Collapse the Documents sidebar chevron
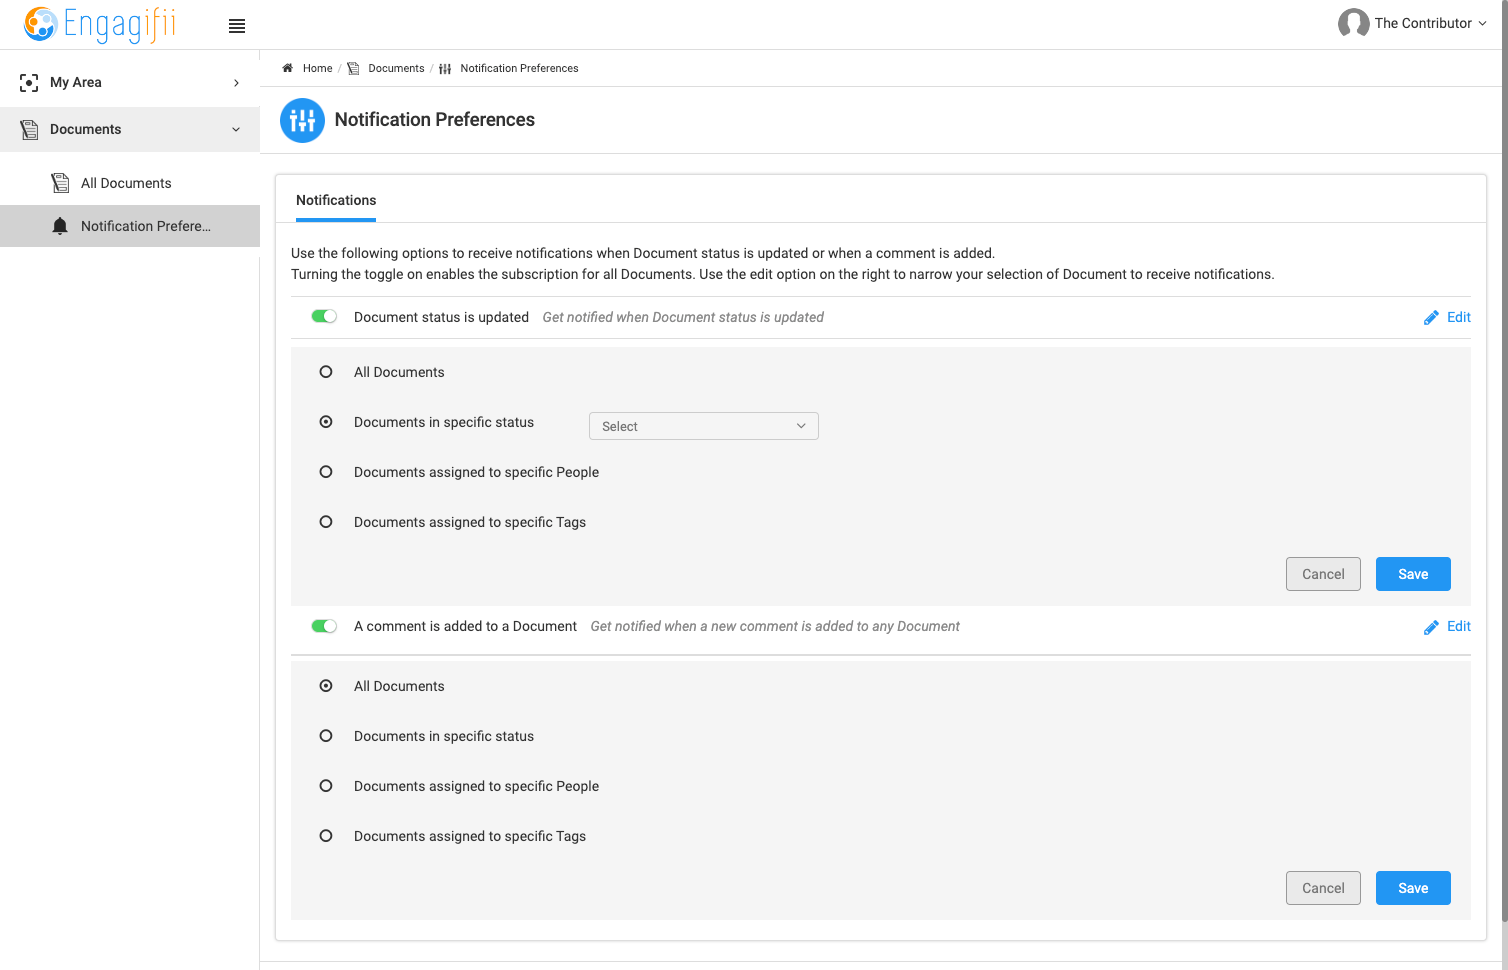 point(236,130)
